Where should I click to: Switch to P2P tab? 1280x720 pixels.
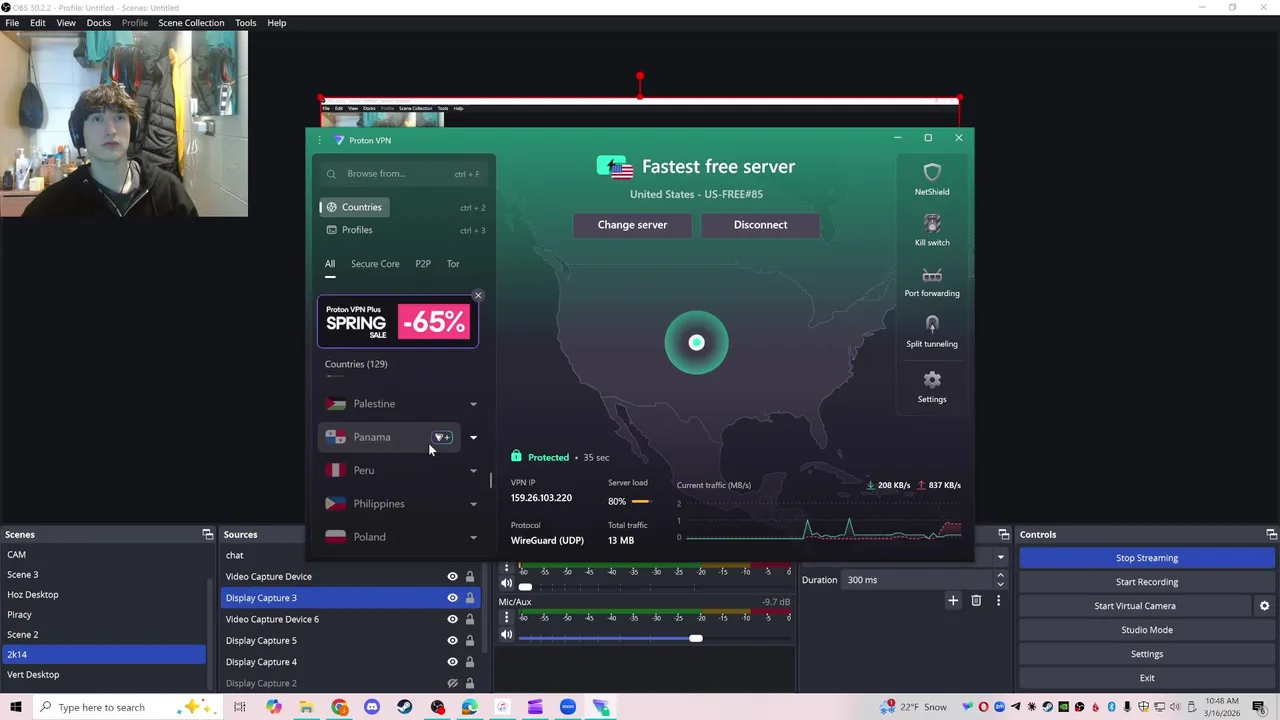click(423, 264)
